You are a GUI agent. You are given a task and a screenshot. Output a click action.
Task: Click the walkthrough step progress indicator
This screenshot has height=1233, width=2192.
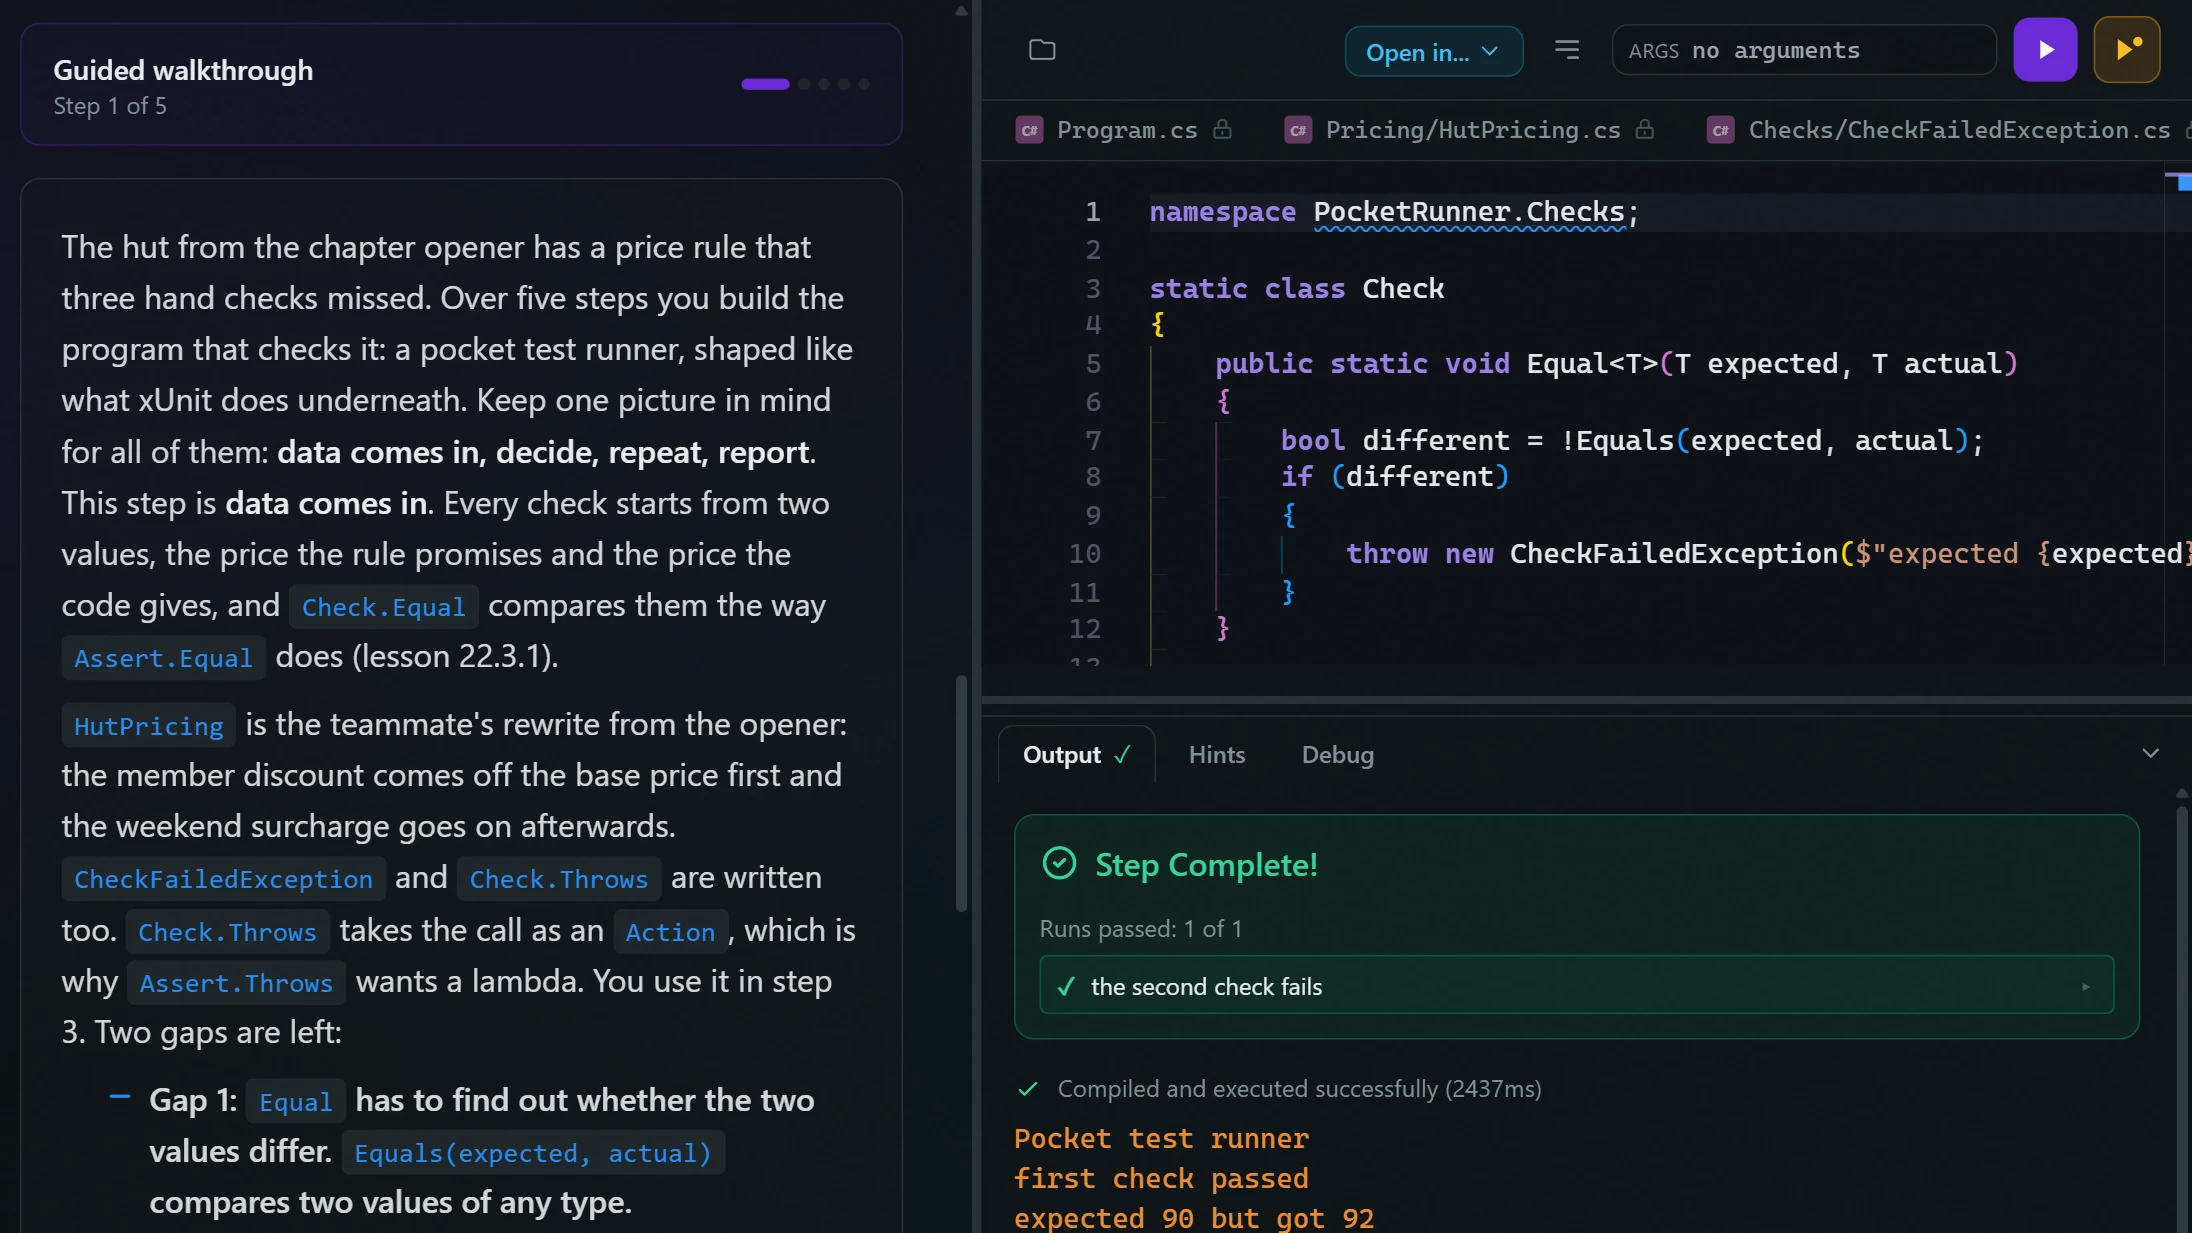[805, 84]
